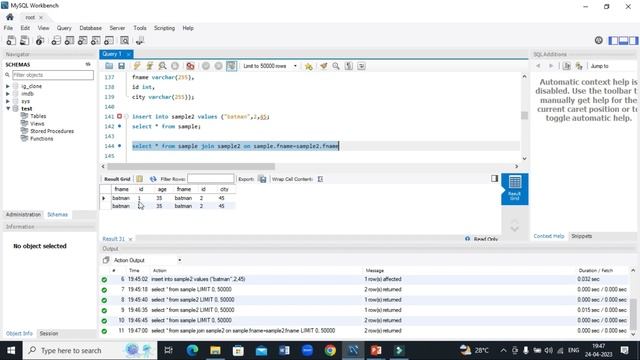Click the SQL editor horizontal scrollbar

point(191,167)
